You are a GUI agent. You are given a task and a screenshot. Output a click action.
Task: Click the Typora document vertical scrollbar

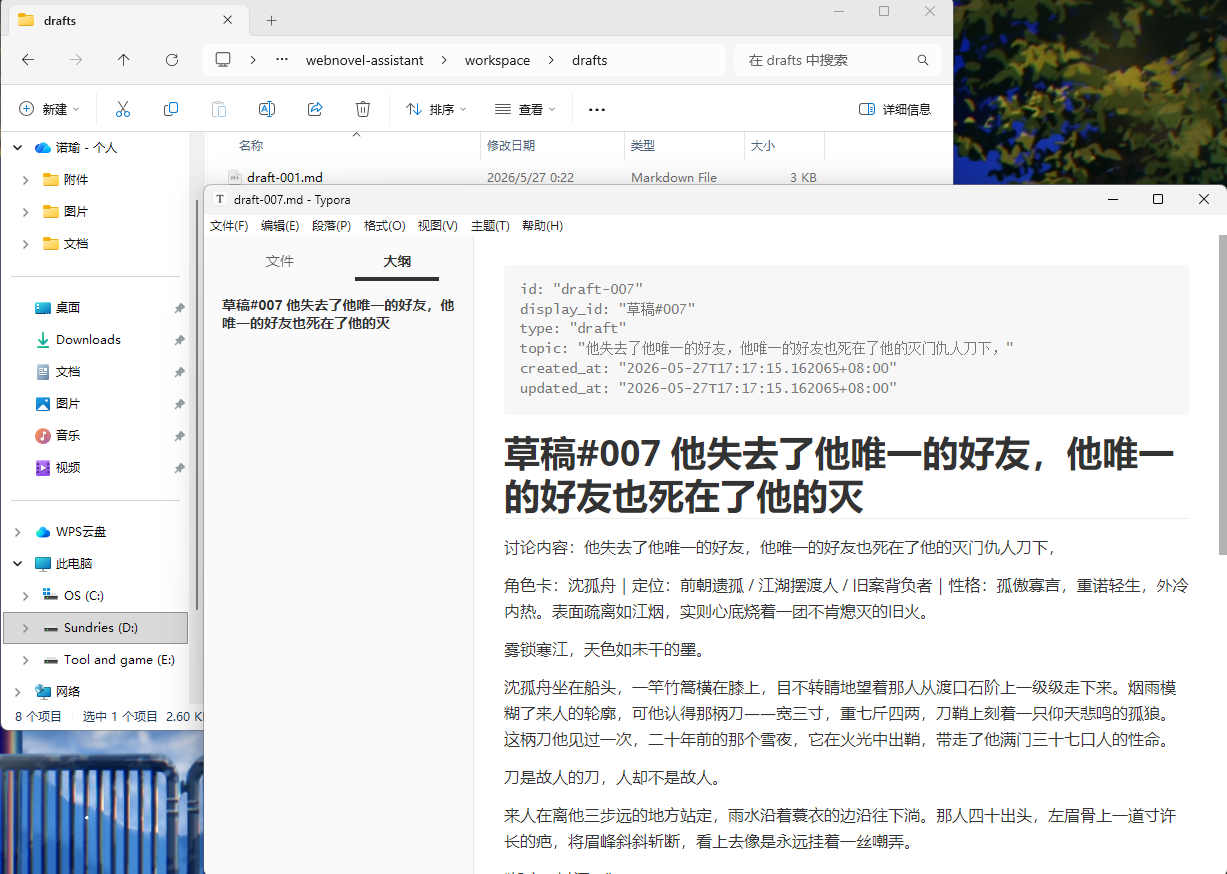(x=1222, y=394)
